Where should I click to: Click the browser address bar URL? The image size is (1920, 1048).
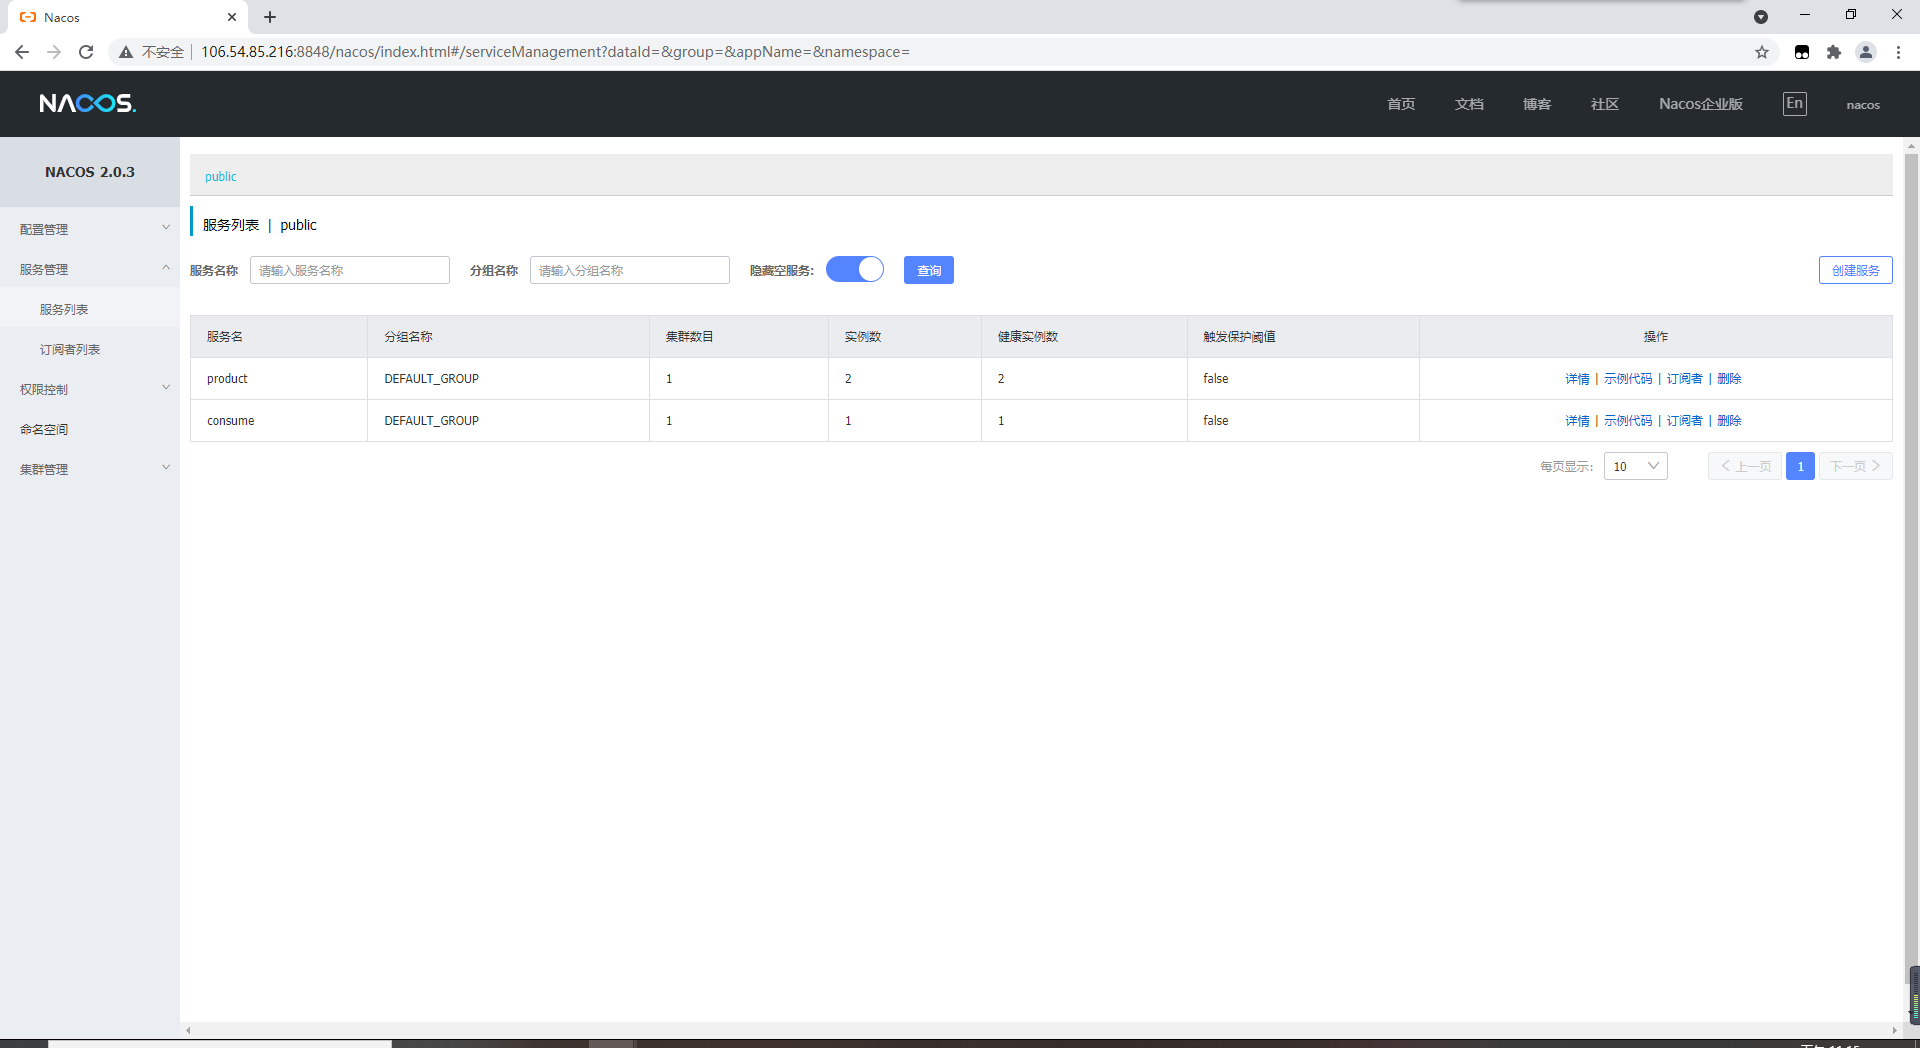(x=555, y=52)
